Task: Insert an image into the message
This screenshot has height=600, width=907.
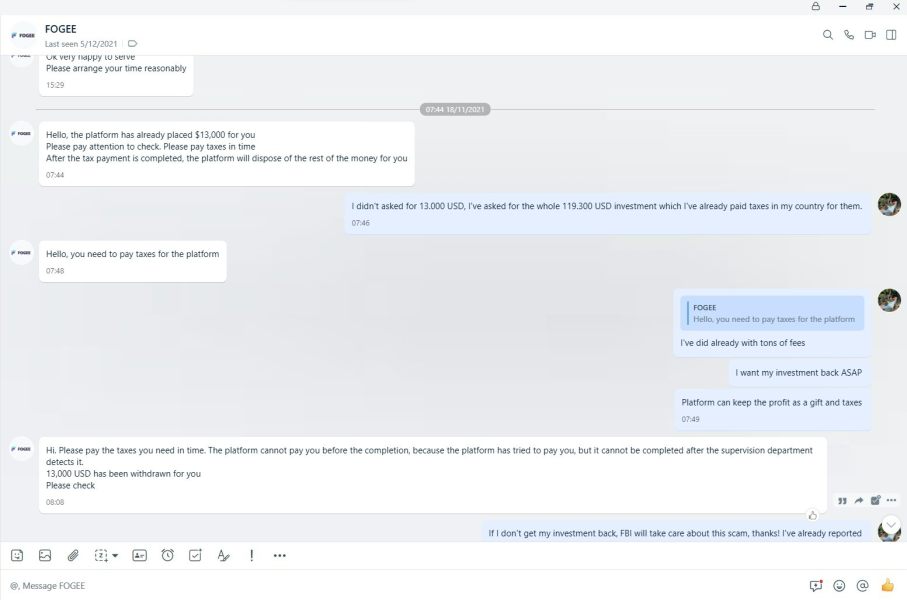Action: click(45, 555)
